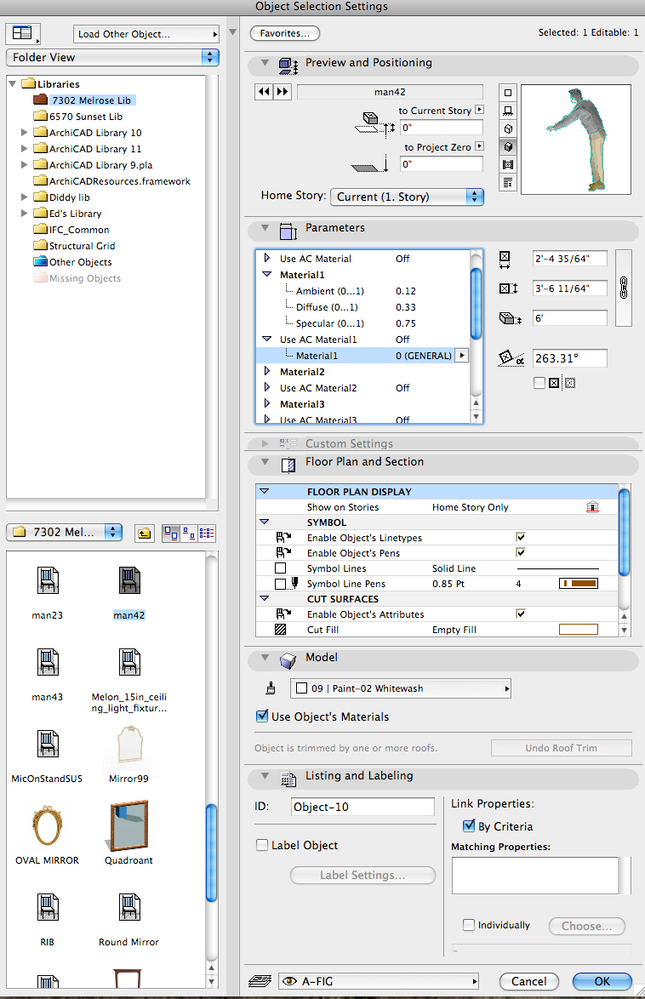Switch to list view of objects
Image resolution: width=645 pixels, height=999 pixels.
207,533
